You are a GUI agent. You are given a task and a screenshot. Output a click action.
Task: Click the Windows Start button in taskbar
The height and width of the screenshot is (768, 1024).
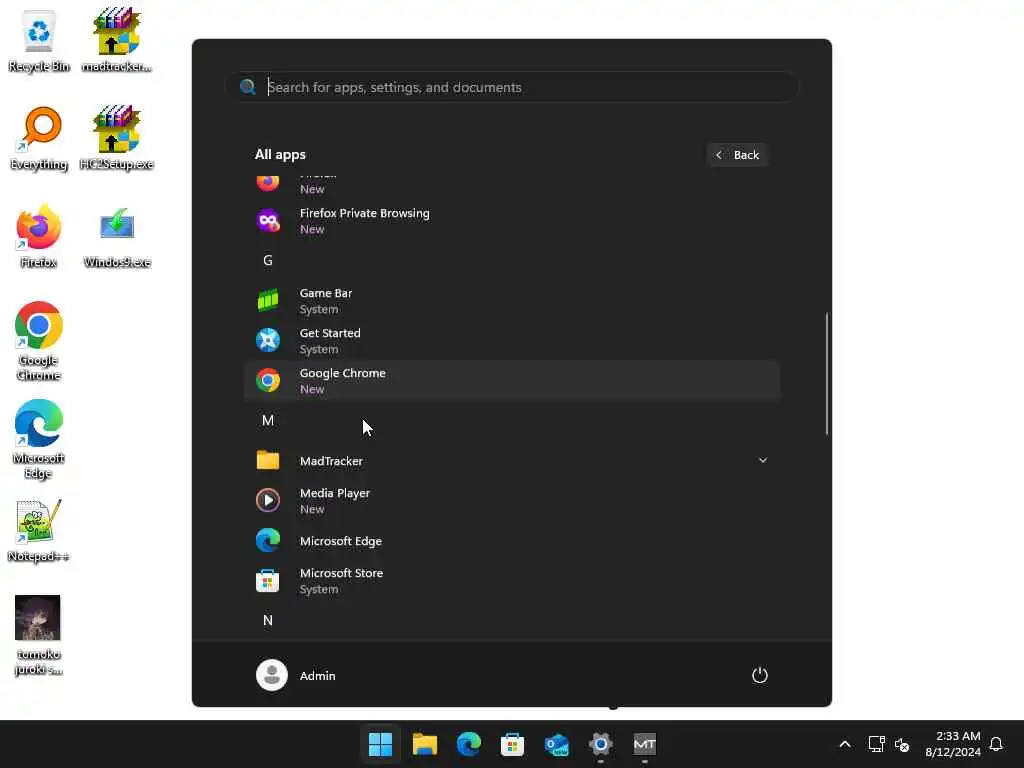click(x=380, y=744)
